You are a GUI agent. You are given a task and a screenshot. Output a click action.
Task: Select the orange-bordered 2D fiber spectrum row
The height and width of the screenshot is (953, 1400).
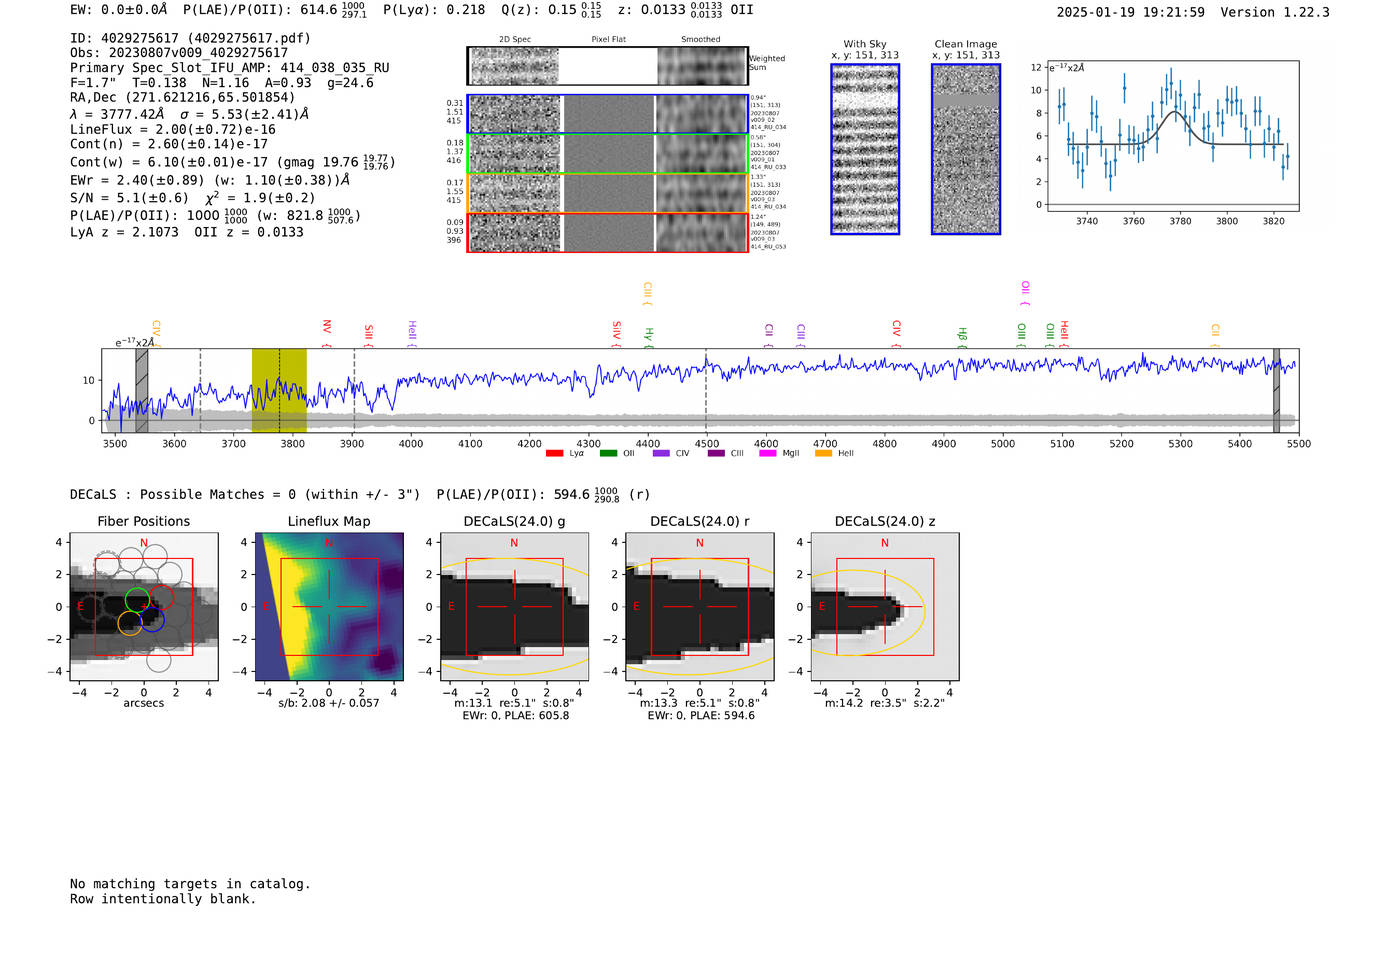(607, 193)
